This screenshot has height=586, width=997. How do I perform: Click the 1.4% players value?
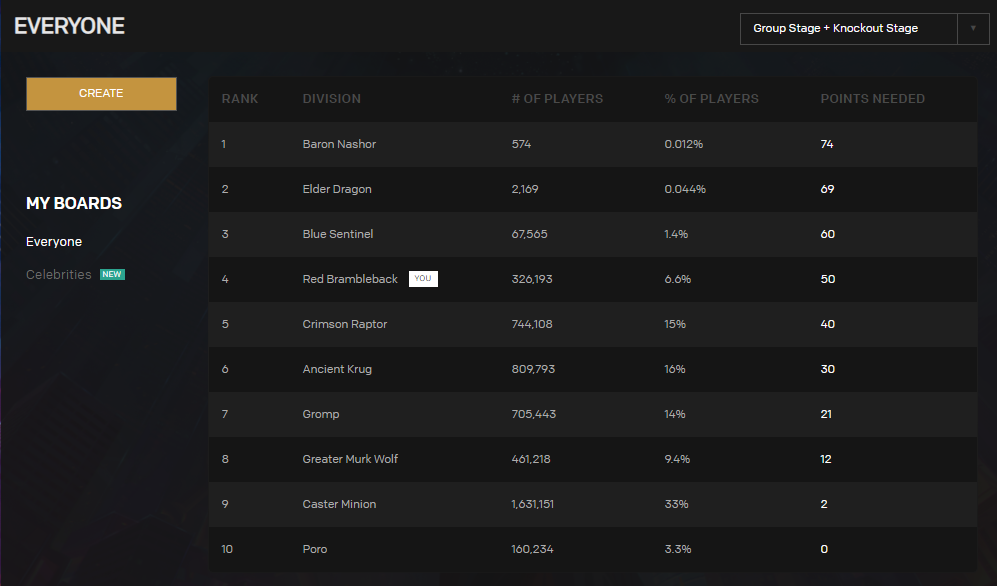[x=676, y=234]
